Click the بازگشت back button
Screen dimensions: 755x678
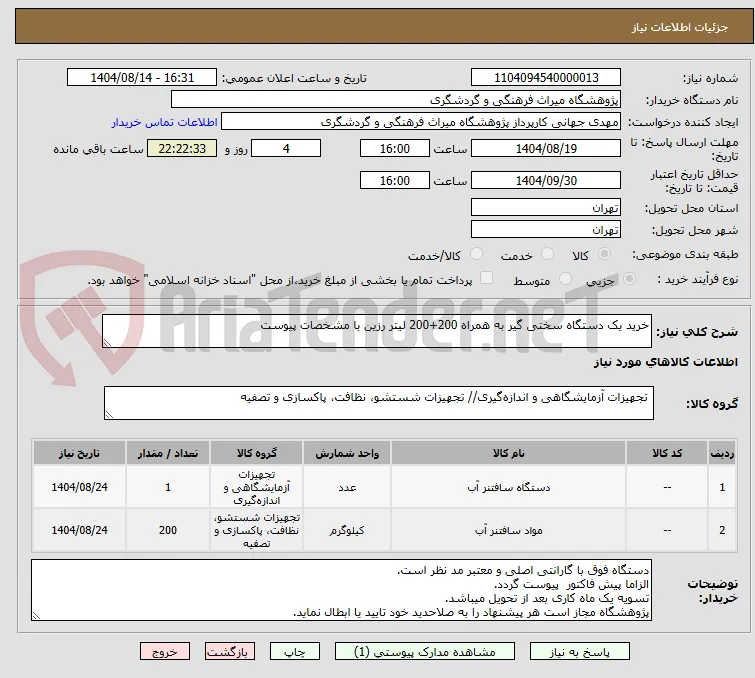click(230, 652)
